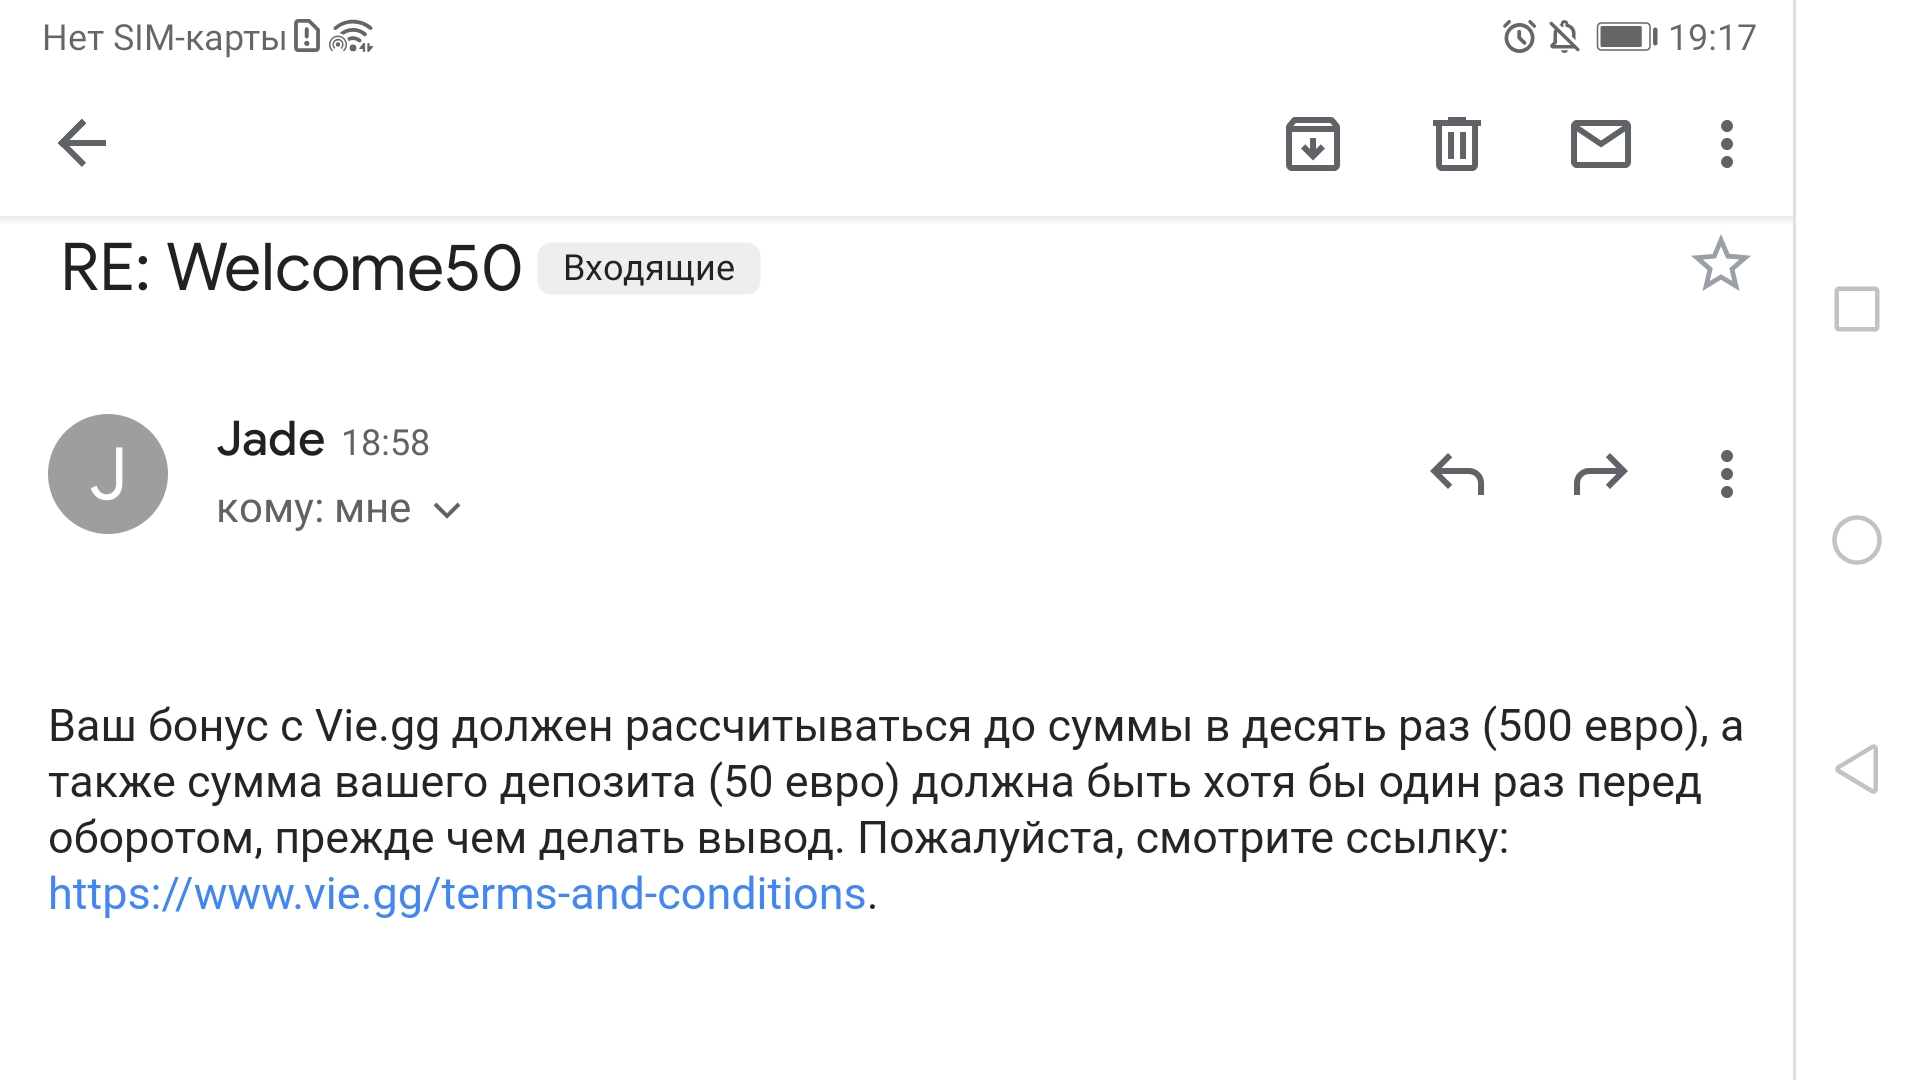This screenshot has width=1920, height=1080.
Task: Reply to Jade's message
Action: [x=1457, y=474]
